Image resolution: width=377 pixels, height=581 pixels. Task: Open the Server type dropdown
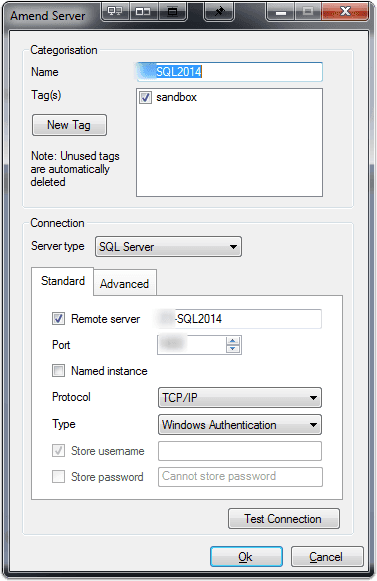[168, 247]
